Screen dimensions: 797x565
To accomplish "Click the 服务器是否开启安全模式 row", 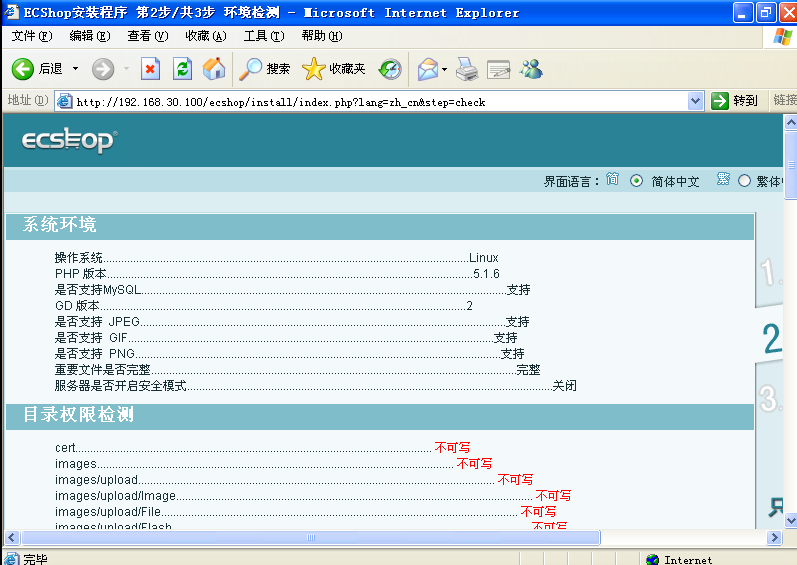I will [316, 386].
